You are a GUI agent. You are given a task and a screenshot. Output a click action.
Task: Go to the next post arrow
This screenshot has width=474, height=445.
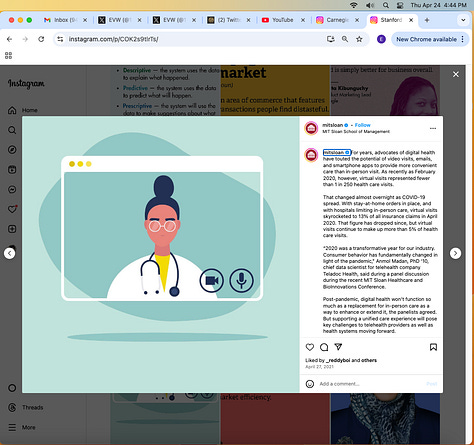tap(455, 253)
